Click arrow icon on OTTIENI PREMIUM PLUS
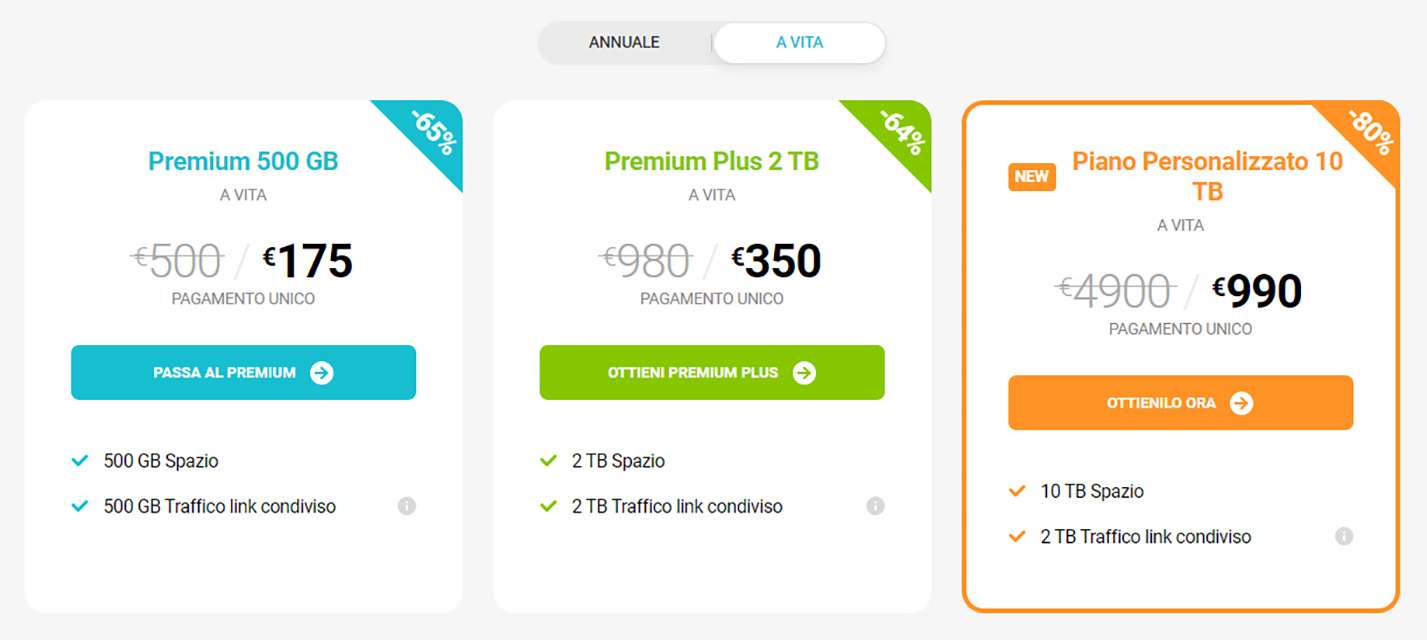The width and height of the screenshot is (1427, 640). (804, 373)
